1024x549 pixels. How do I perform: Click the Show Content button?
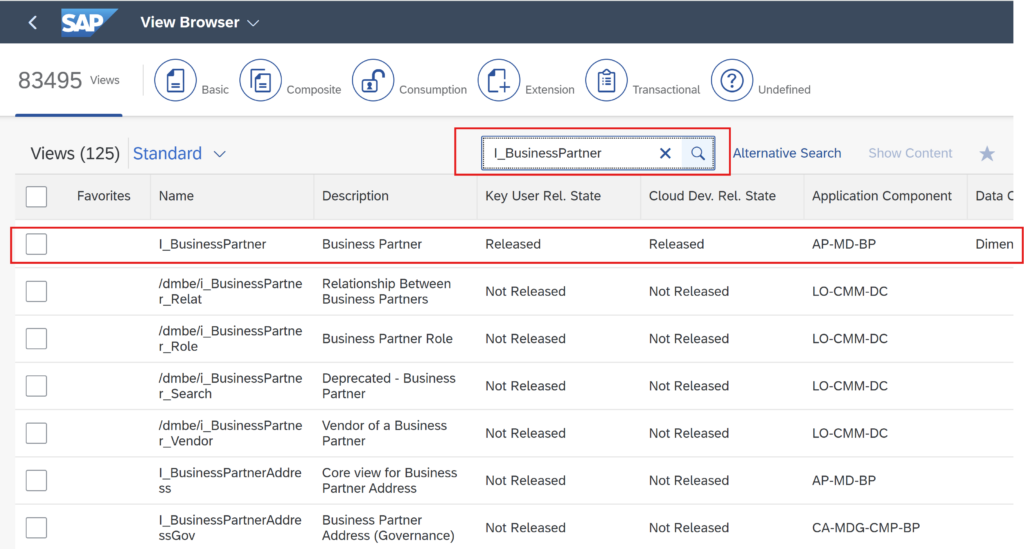910,153
